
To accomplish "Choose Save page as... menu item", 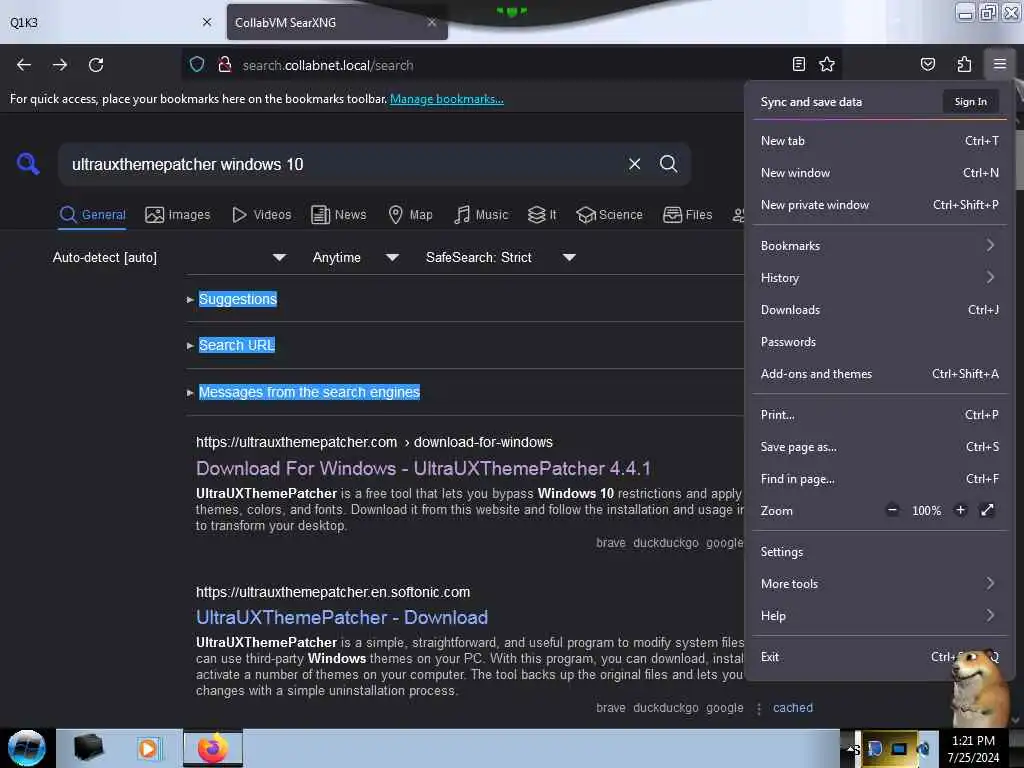I will pos(878,447).
